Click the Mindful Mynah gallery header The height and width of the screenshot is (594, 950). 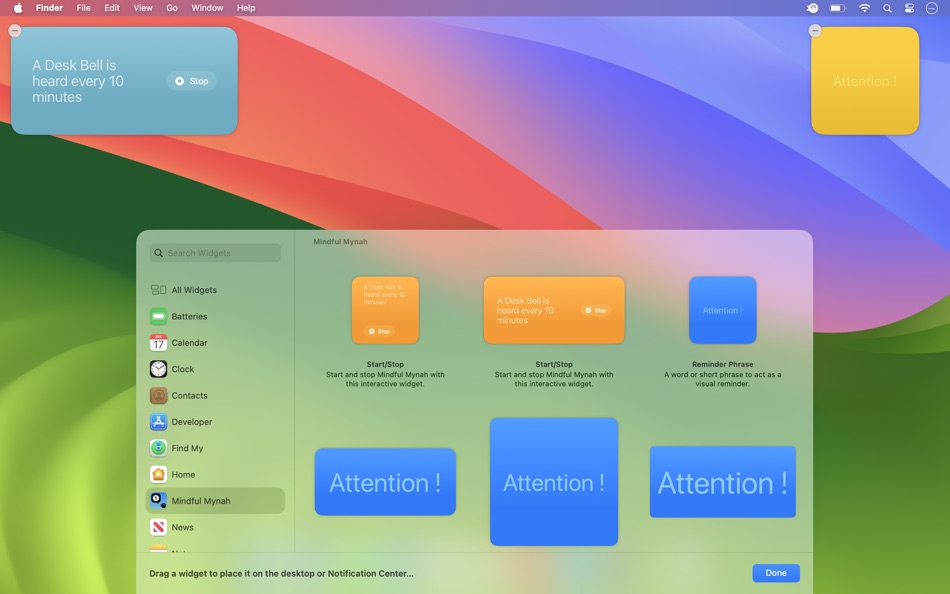tap(340, 241)
